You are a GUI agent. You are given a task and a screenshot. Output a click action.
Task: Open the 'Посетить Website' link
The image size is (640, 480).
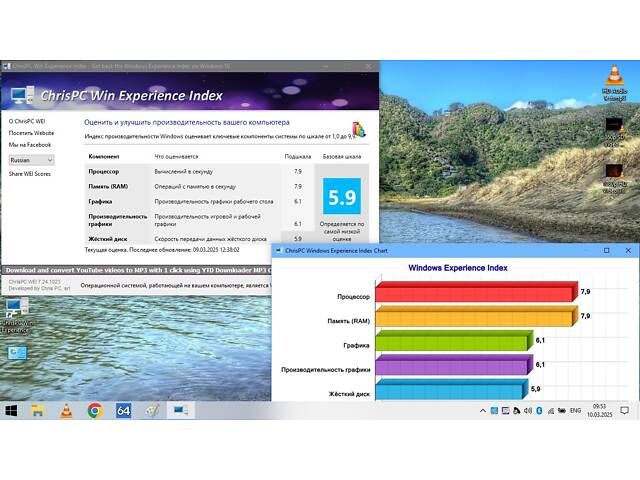pyautogui.click(x=31, y=133)
